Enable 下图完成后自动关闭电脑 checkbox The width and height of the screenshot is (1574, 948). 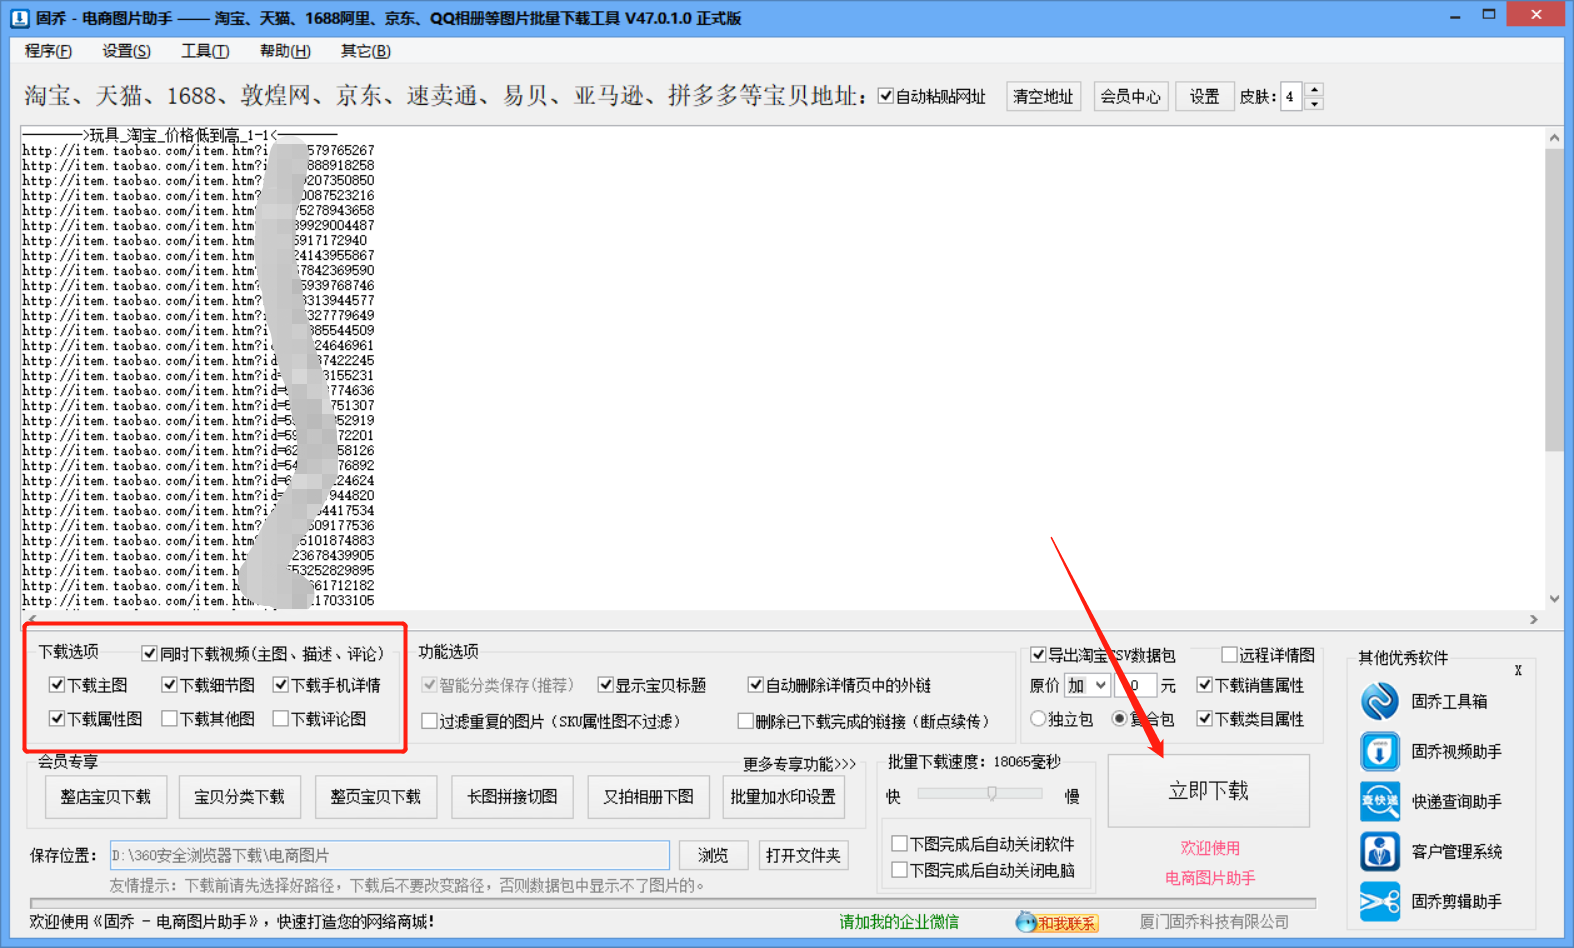[899, 870]
